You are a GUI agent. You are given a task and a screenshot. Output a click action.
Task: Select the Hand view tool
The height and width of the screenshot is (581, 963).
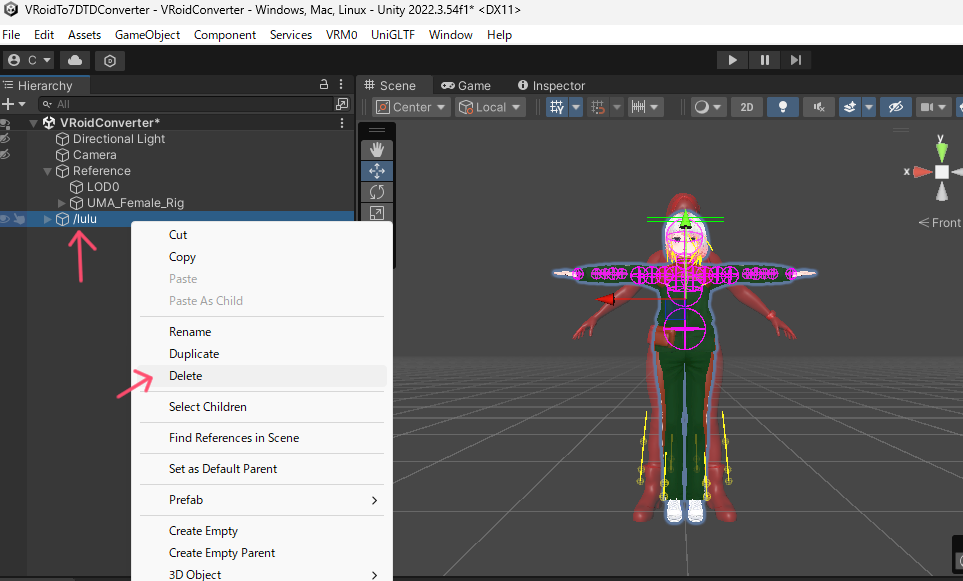(x=377, y=149)
